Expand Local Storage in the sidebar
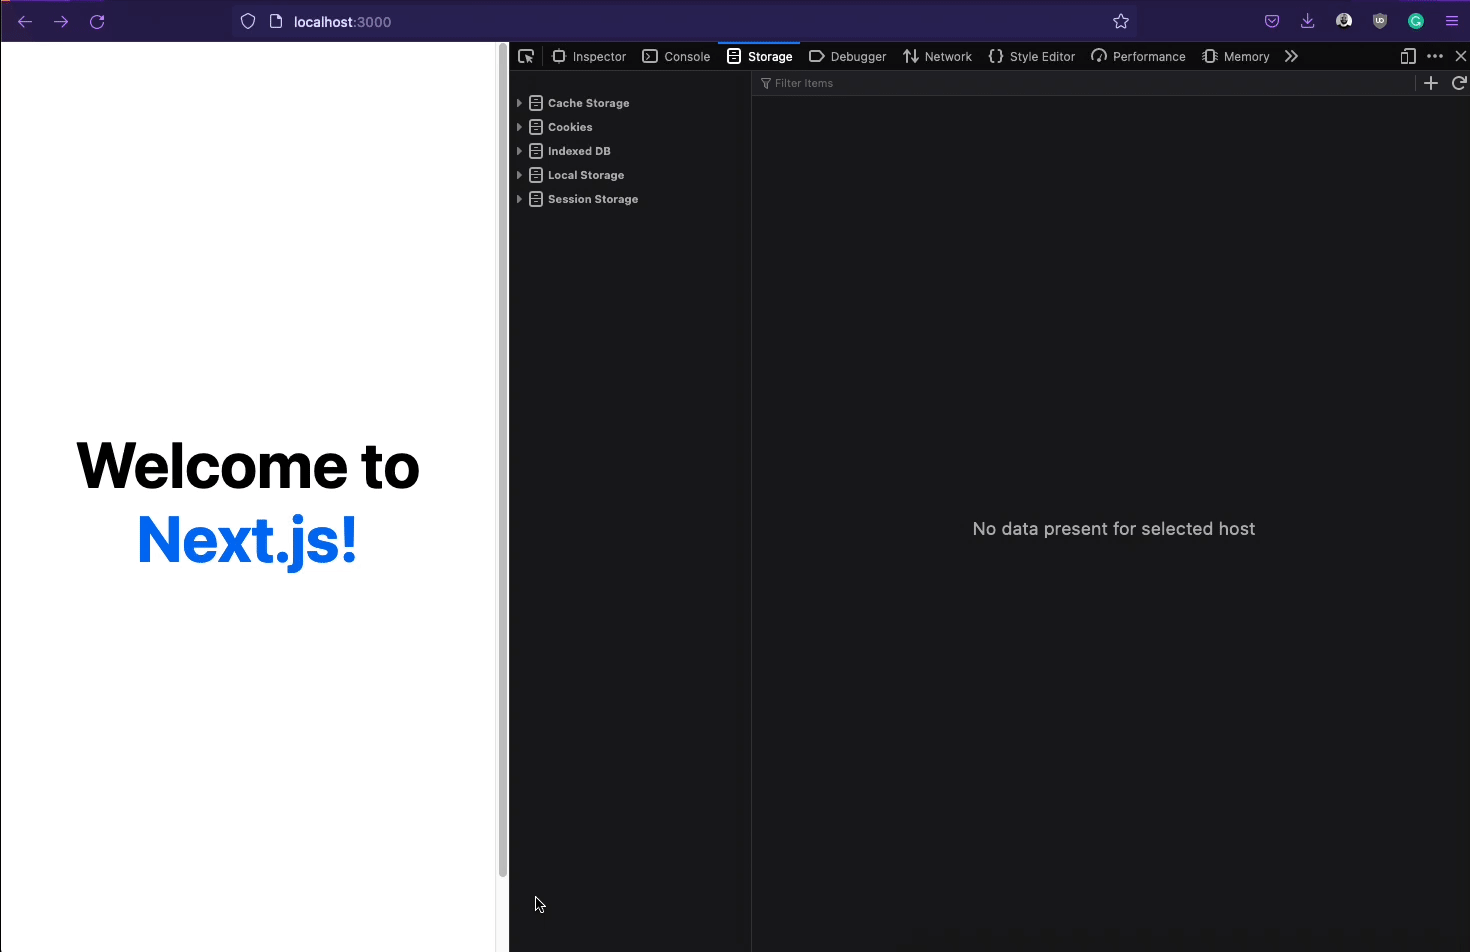This screenshot has height=952, width=1470. tap(518, 175)
